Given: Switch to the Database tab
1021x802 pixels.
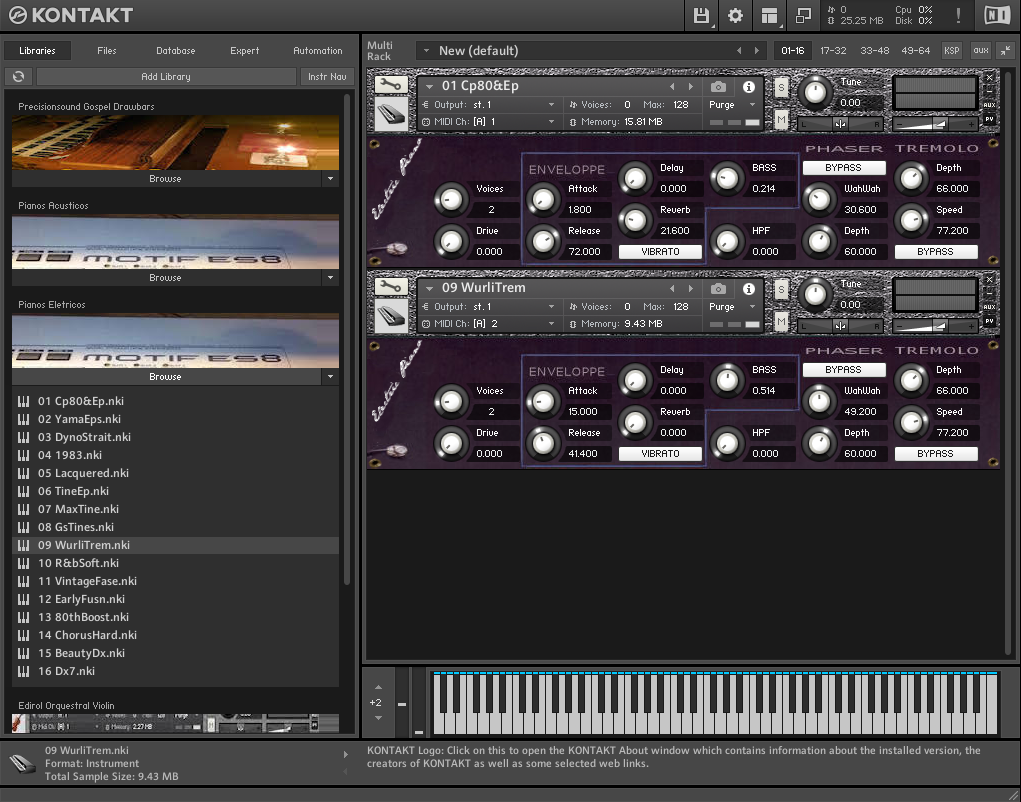Looking at the screenshot, I should pyautogui.click(x=176, y=51).
